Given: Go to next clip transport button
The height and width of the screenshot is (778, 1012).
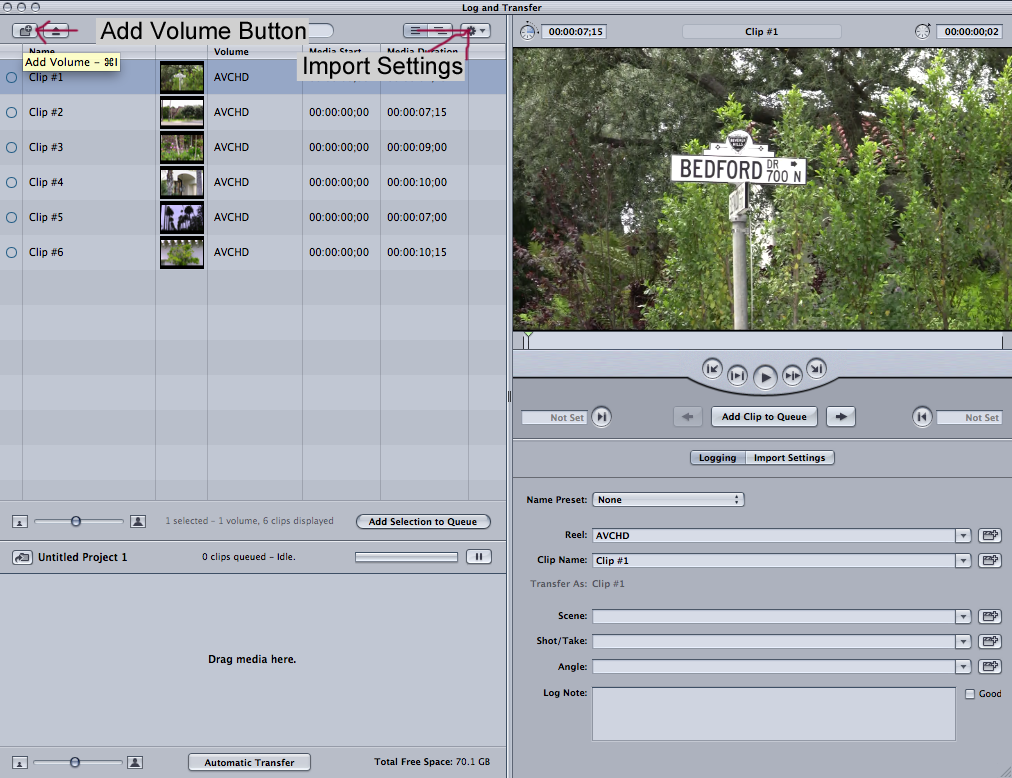Looking at the screenshot, I should pyautogui.click(x=816, y=369).
